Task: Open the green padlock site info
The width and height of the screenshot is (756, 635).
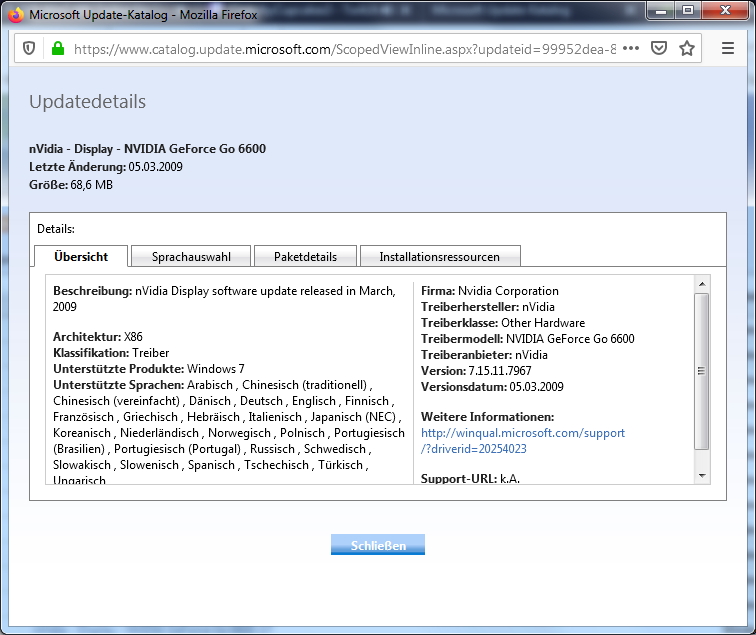Action: [x=58, y=48]
